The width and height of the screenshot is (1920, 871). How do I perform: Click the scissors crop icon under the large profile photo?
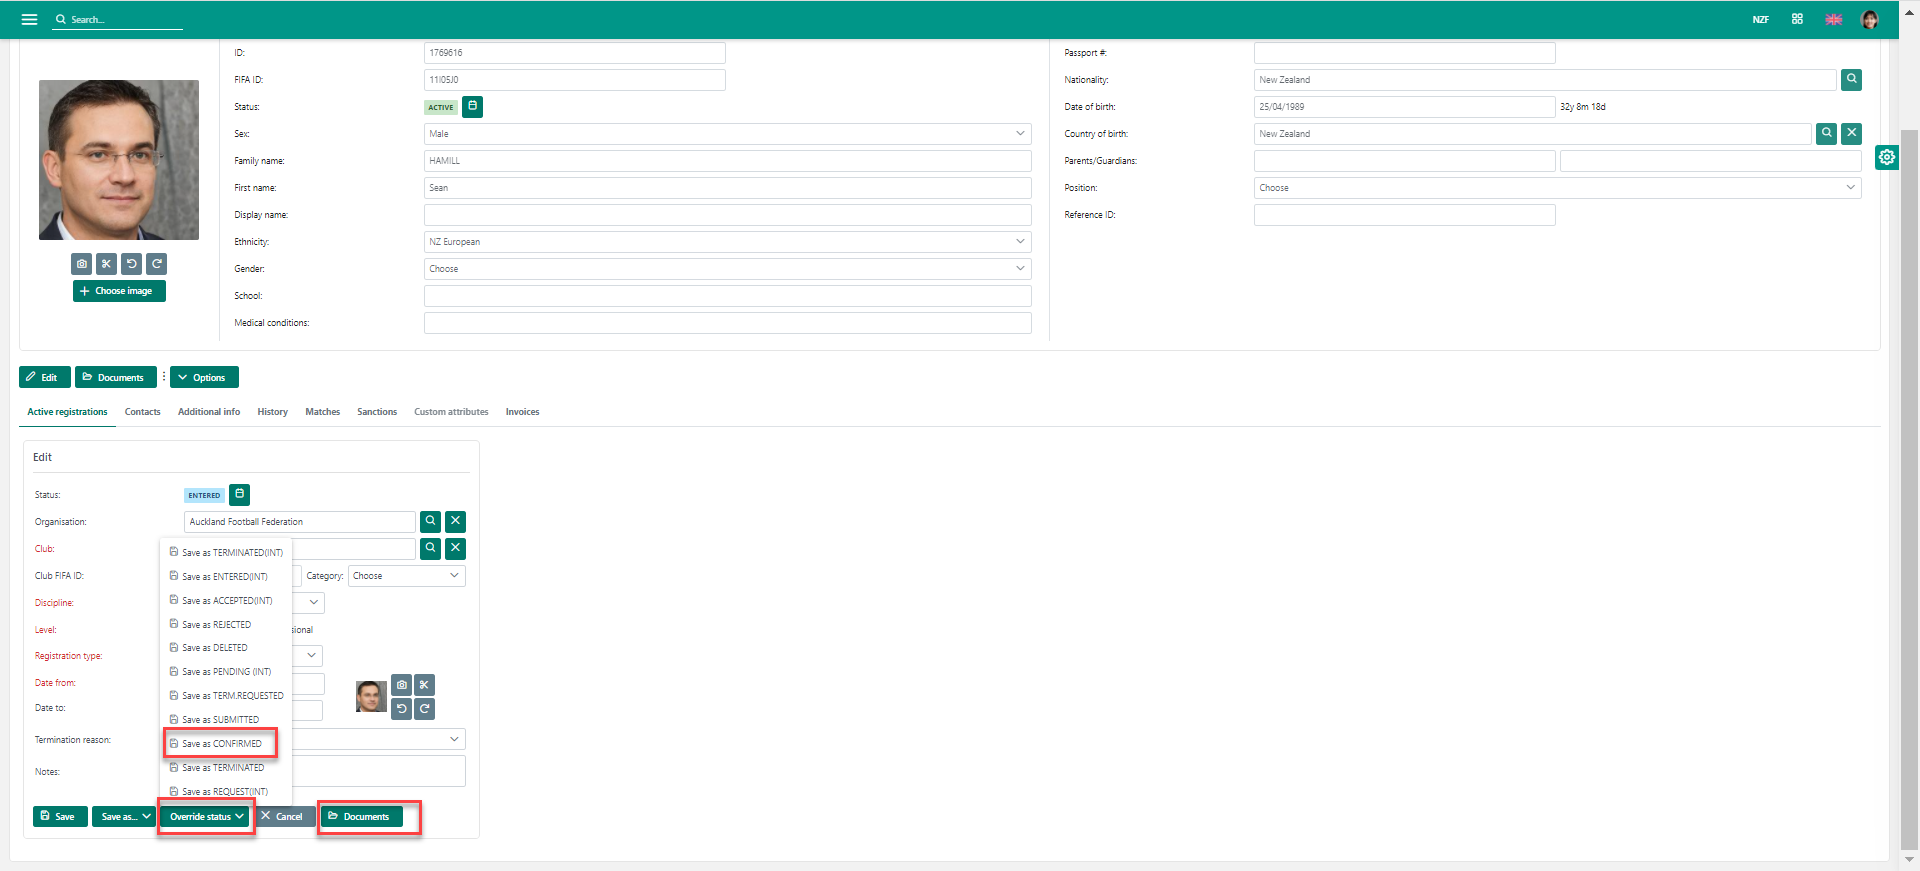click(107, 264)
